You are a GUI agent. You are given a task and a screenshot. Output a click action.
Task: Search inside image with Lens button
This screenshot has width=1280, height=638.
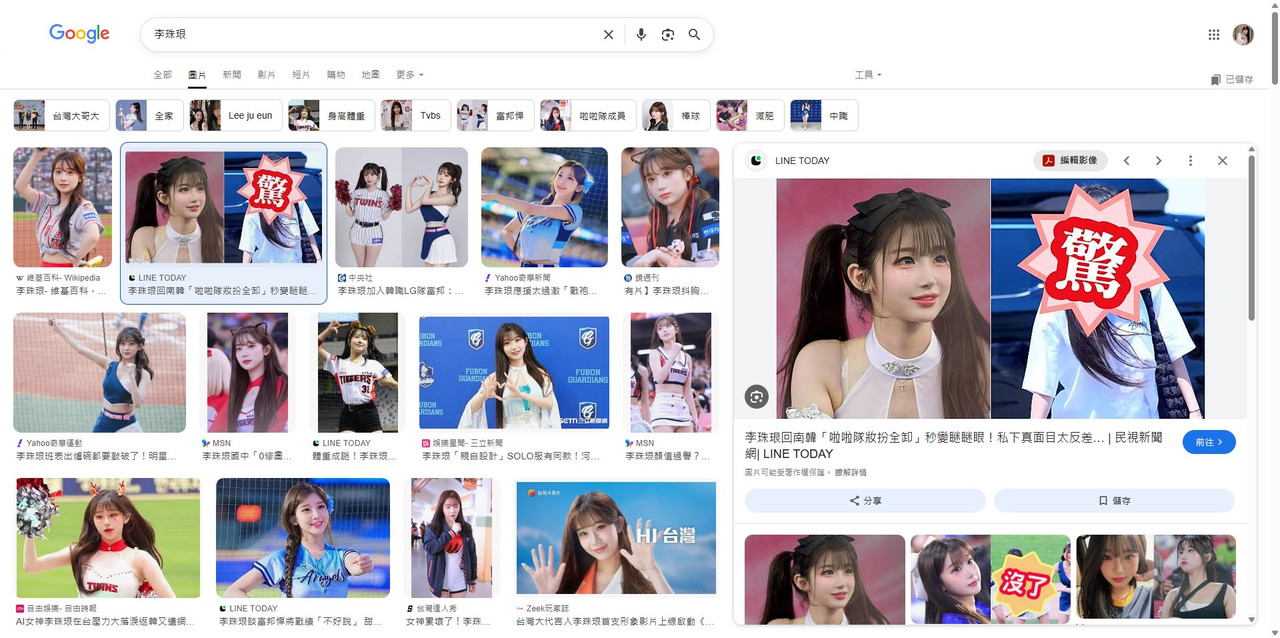coord(756,397)
